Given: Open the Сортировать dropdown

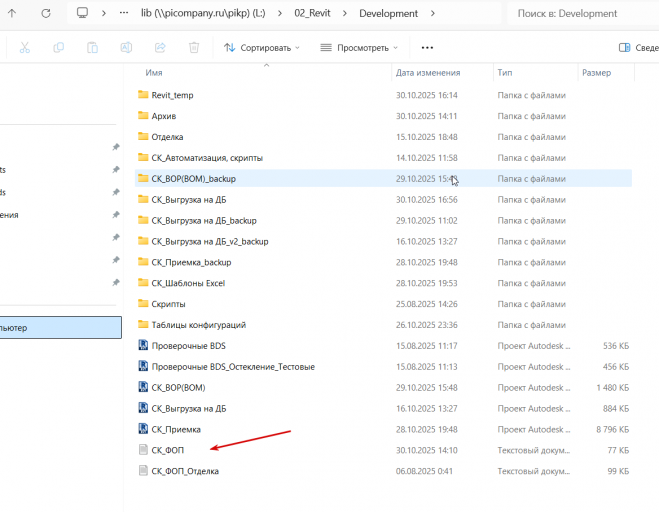Looking at the screenshot, I should [262, 48].
